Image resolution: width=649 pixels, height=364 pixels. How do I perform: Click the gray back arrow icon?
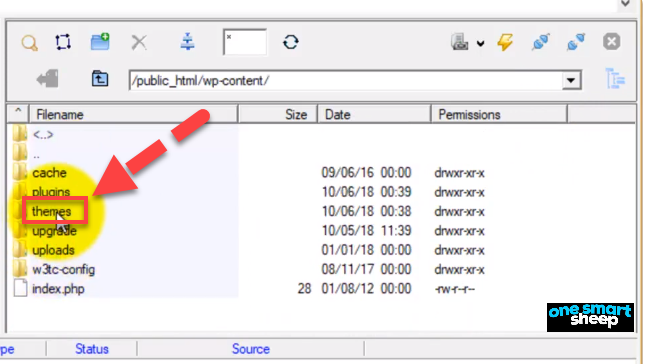coord(47,79)
